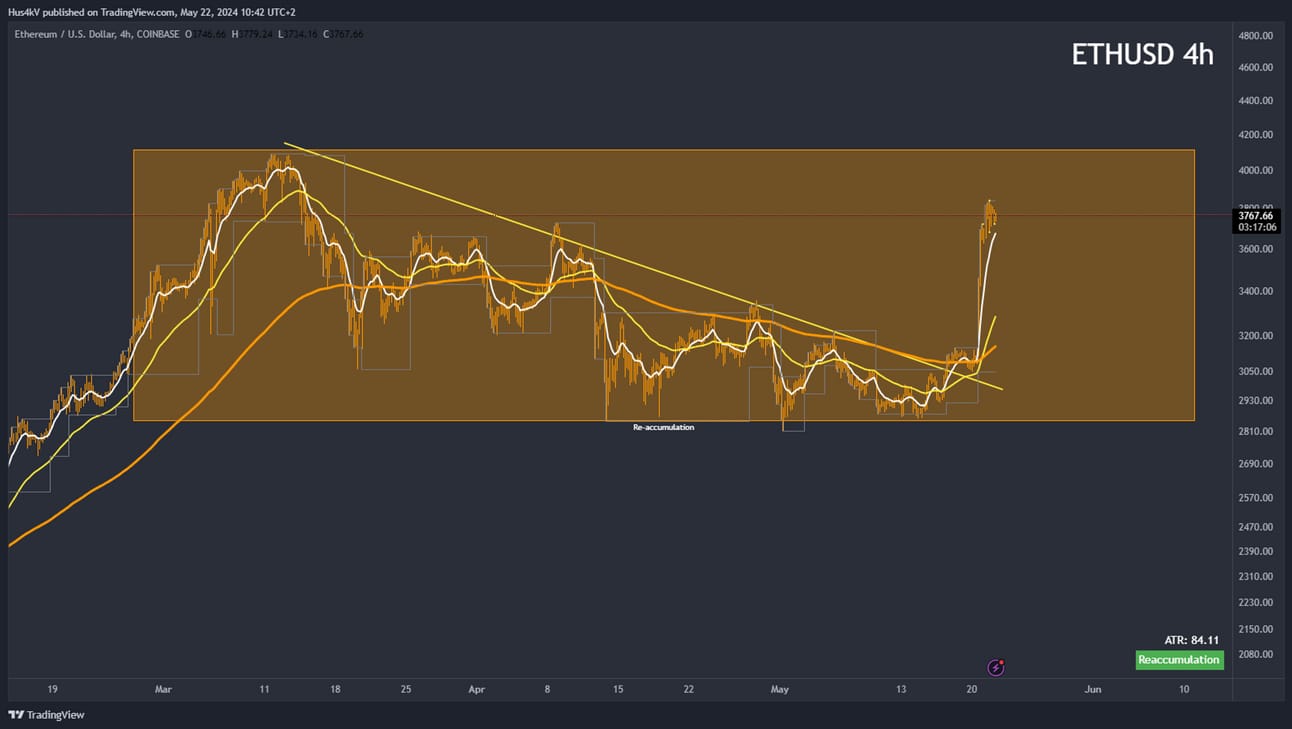1292x729 pixels.
Task: Click the Hus4kV published on TradingView.com header
Action: (x=152, y=12)
